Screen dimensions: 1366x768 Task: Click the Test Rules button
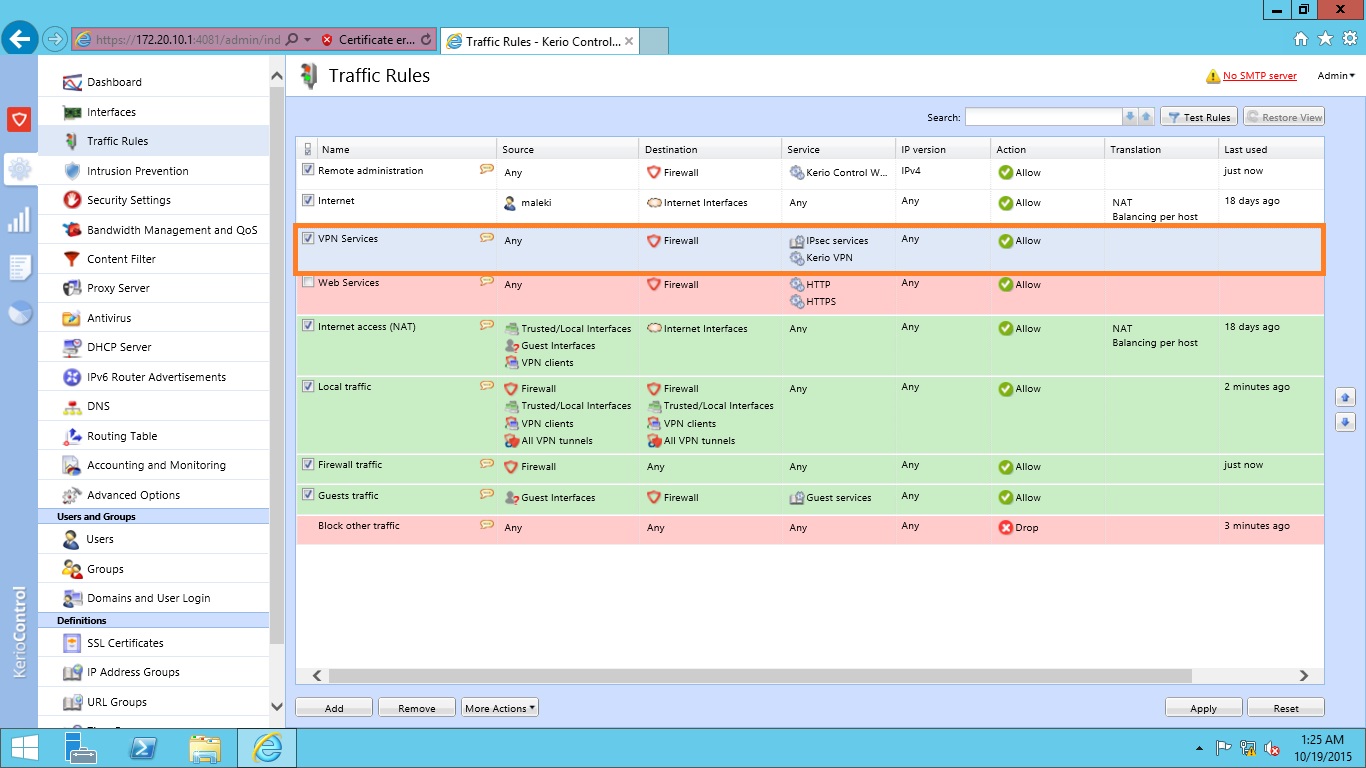(1199, 117)
